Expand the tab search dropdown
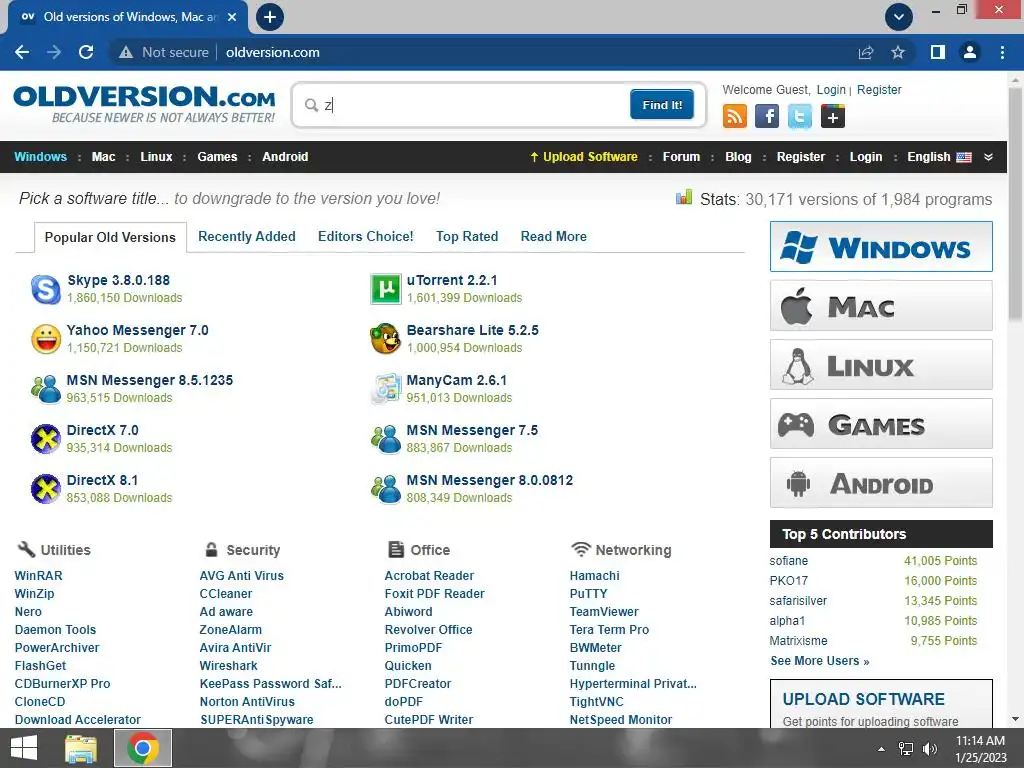The image size is (1024, 768). click(x=899, y=17)
